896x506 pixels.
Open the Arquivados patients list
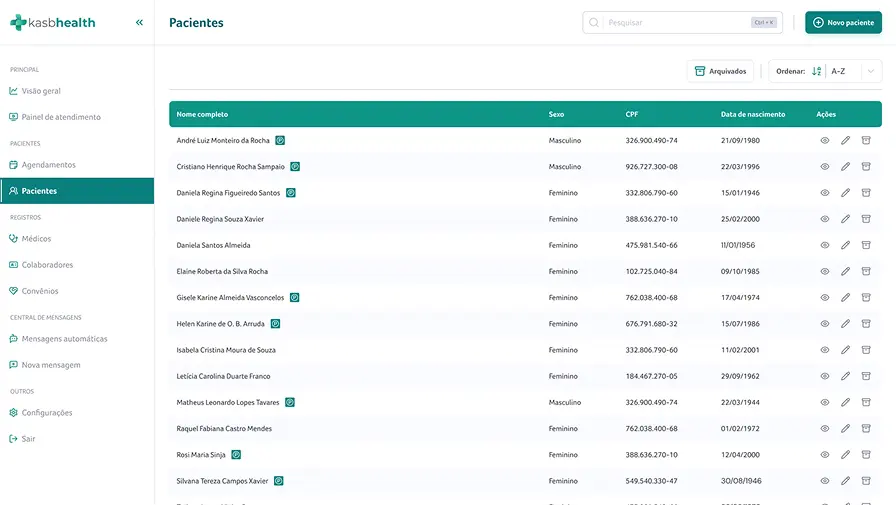coord(720,71)
